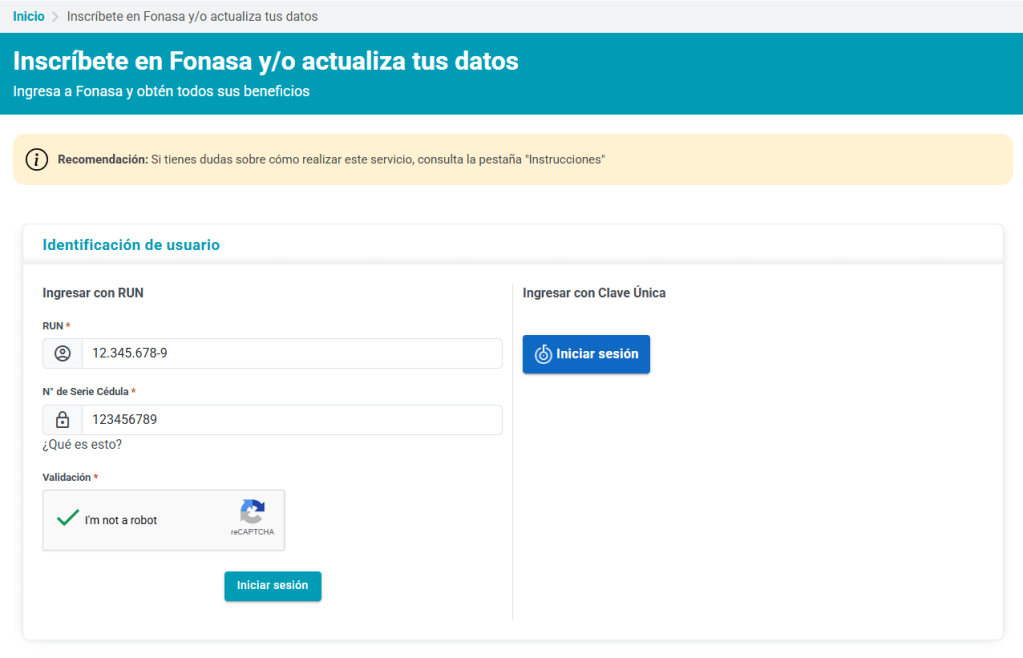The height and width of the screenshot is (658, 1023).
Task: Click the Ingresar con RUN heading
Action: 93,293
